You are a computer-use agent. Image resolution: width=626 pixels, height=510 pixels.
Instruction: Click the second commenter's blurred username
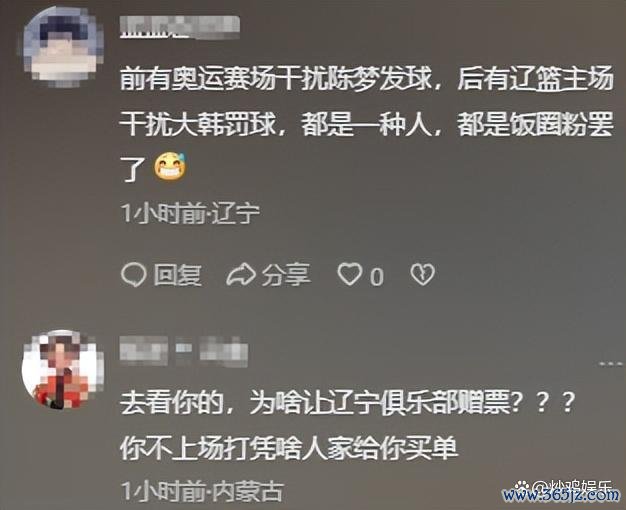pyautogui.click(x=184, y=351)
